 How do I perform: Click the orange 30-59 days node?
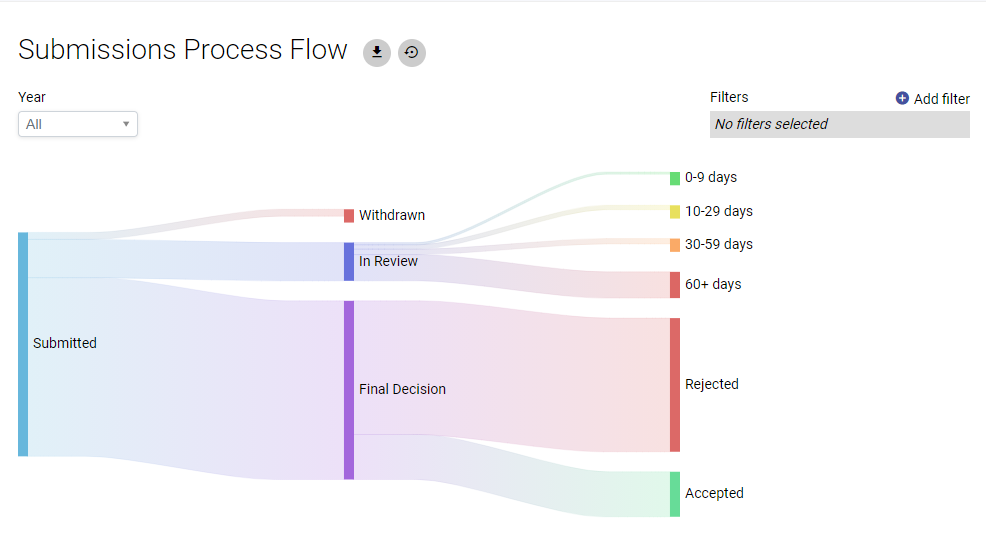click(x=675, y=245)
